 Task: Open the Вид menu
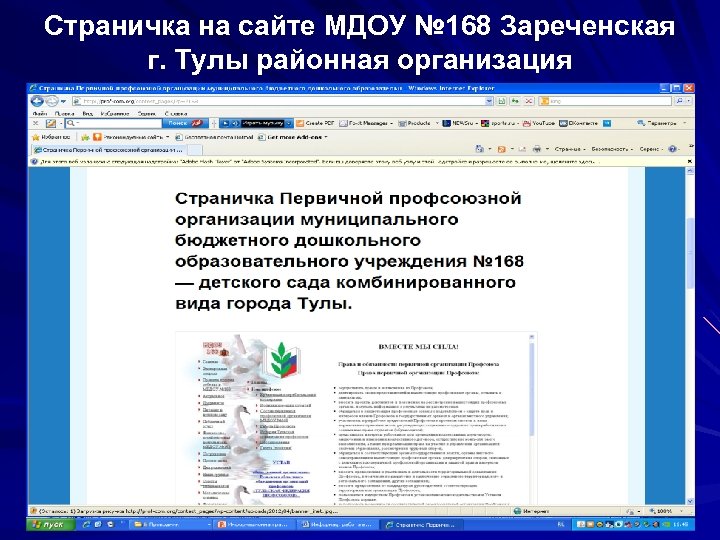pos(88,113)
